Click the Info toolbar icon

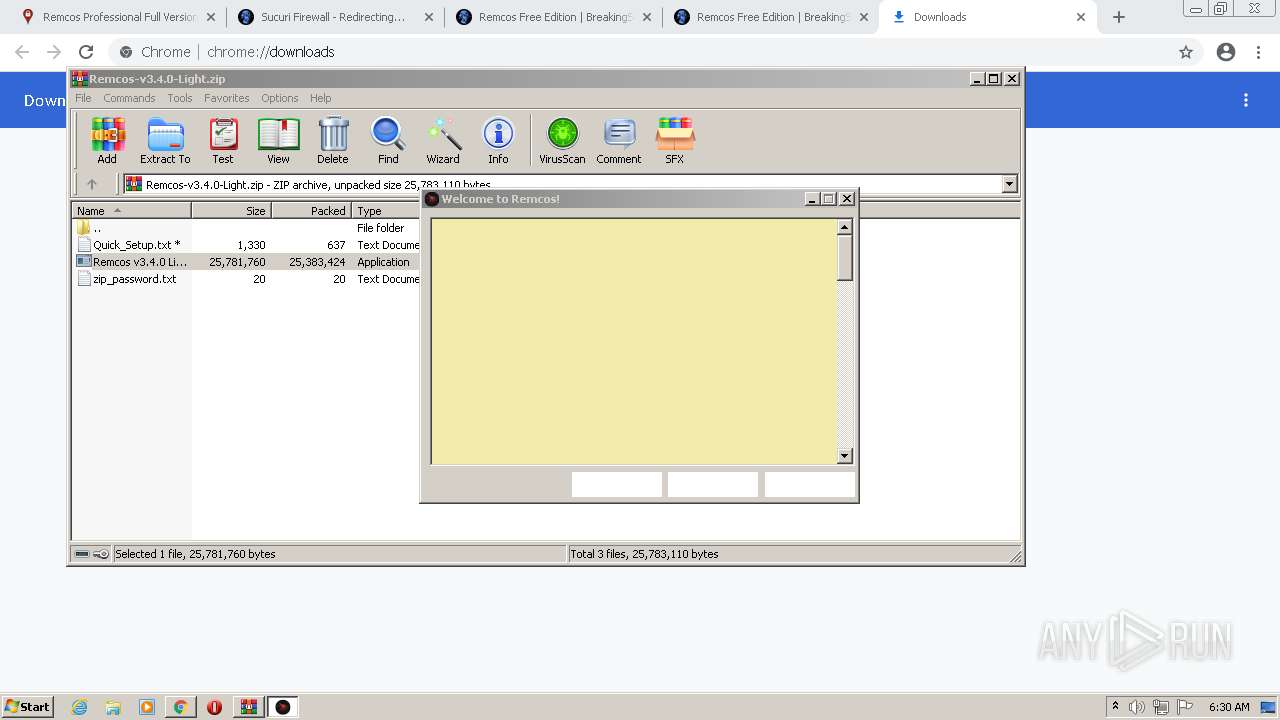498,140
